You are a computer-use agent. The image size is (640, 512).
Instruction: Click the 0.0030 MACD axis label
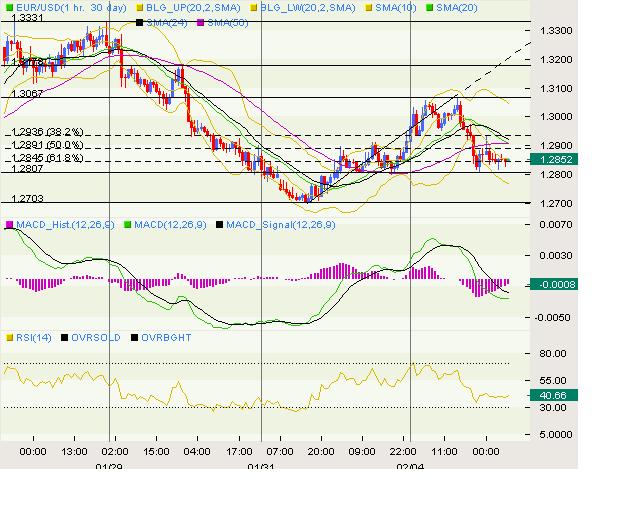(x=556, y=256)
